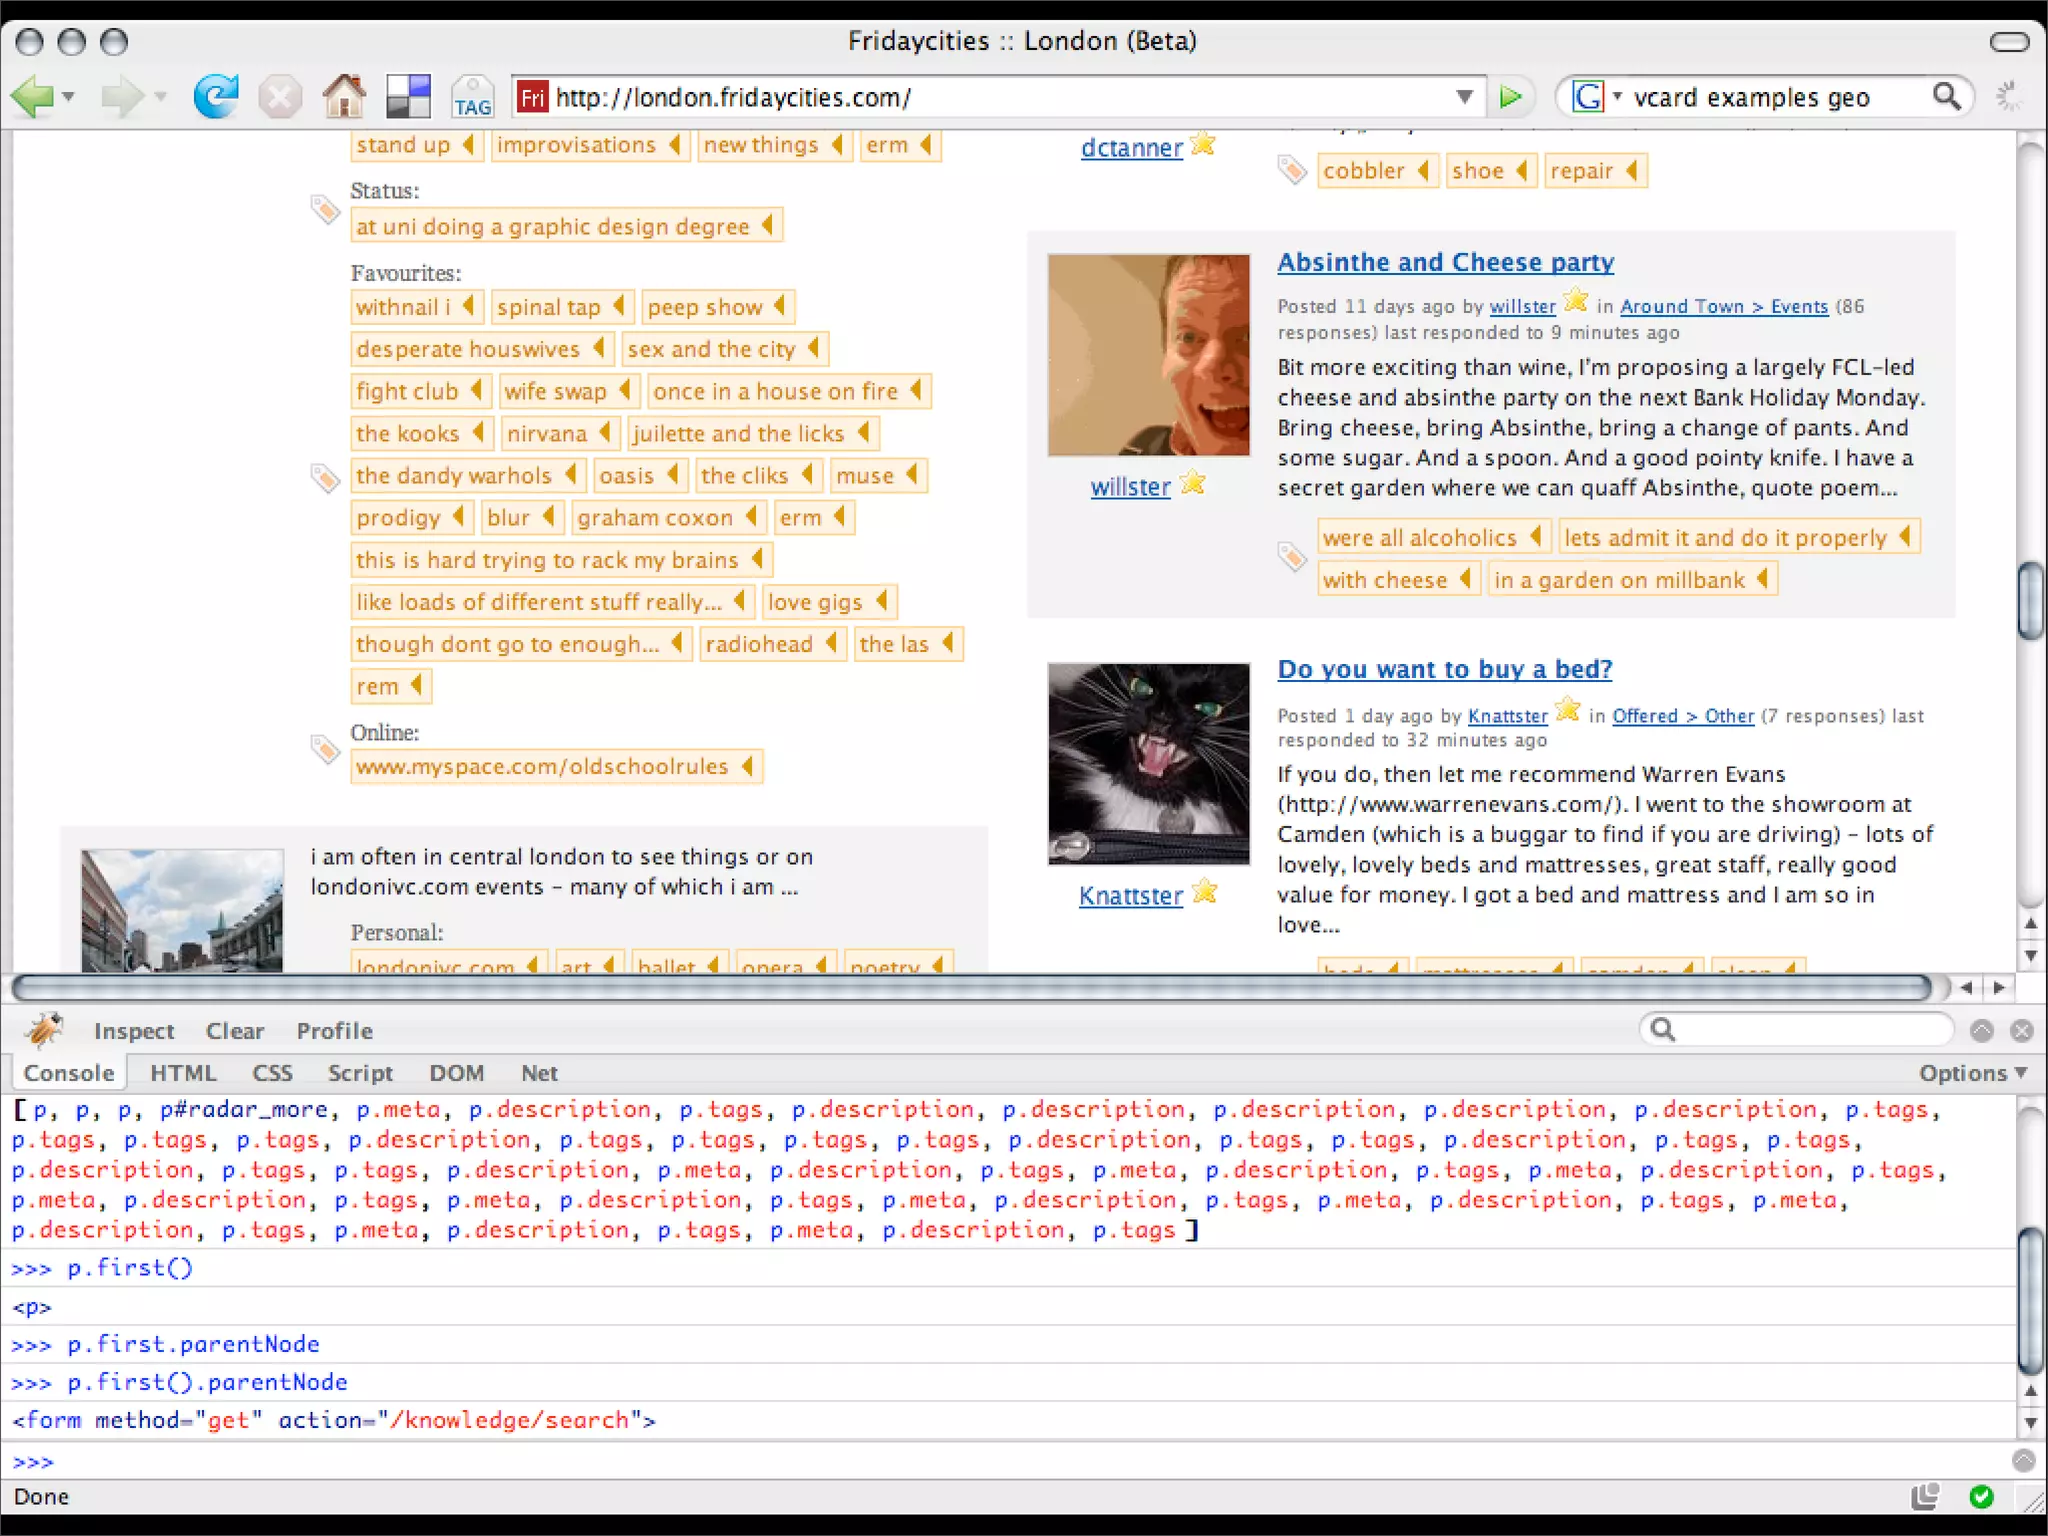Open the Back button history dropdown arrow

click(x=68, y=97)
